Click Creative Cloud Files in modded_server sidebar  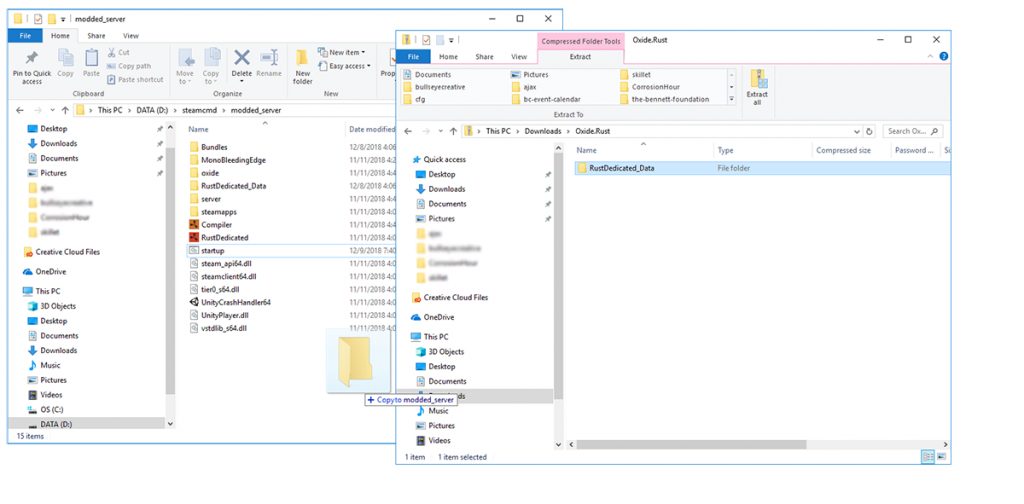point(61,252)
